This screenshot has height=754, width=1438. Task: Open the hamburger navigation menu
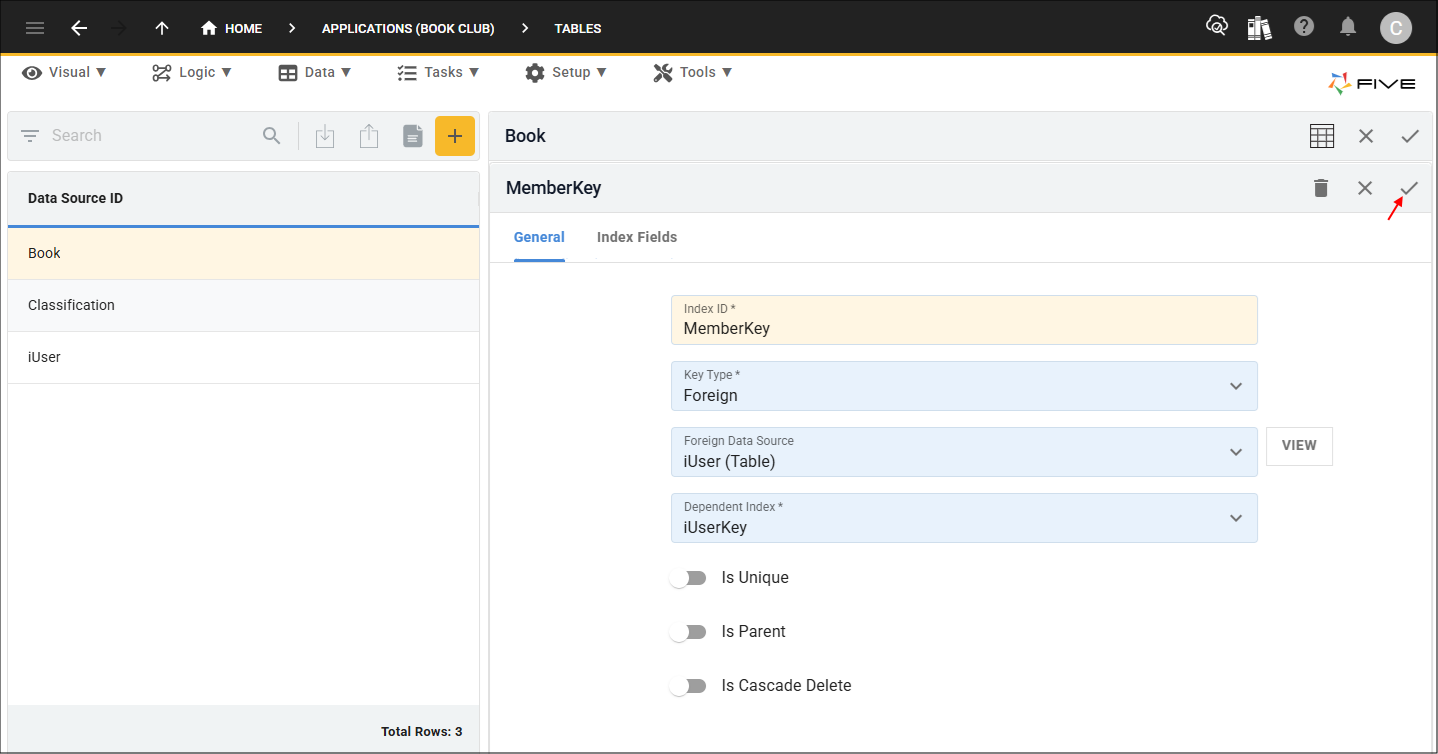pyautogui.click(x=35, y=28)
